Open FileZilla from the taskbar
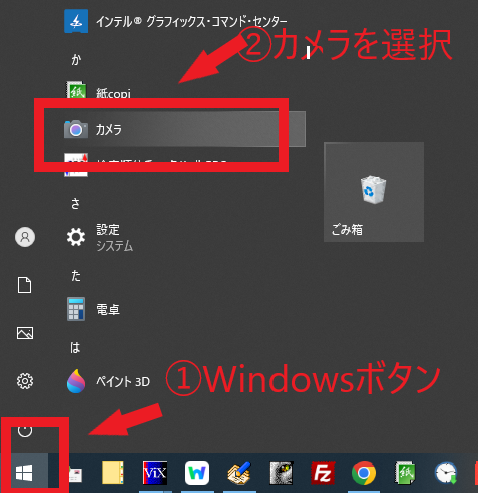The image size is (478, 493). click(x=323, y=473)
